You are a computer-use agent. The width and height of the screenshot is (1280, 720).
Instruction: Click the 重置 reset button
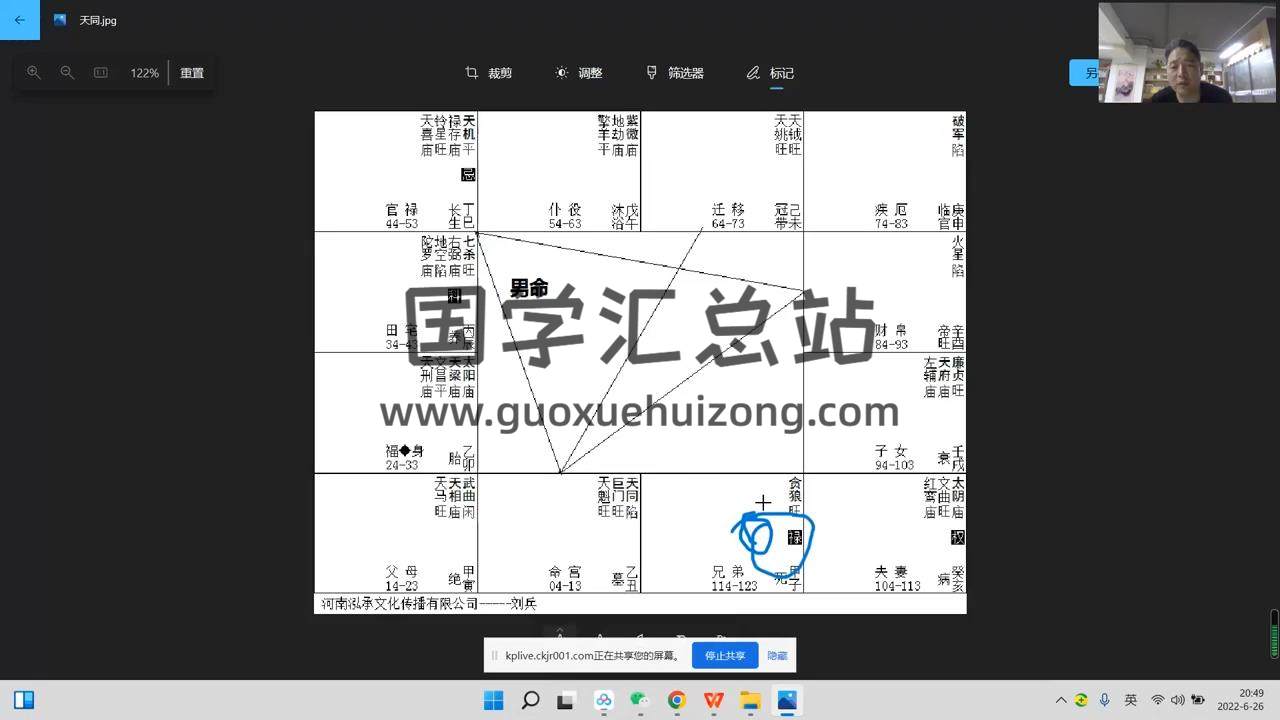(x=192, y=73)
